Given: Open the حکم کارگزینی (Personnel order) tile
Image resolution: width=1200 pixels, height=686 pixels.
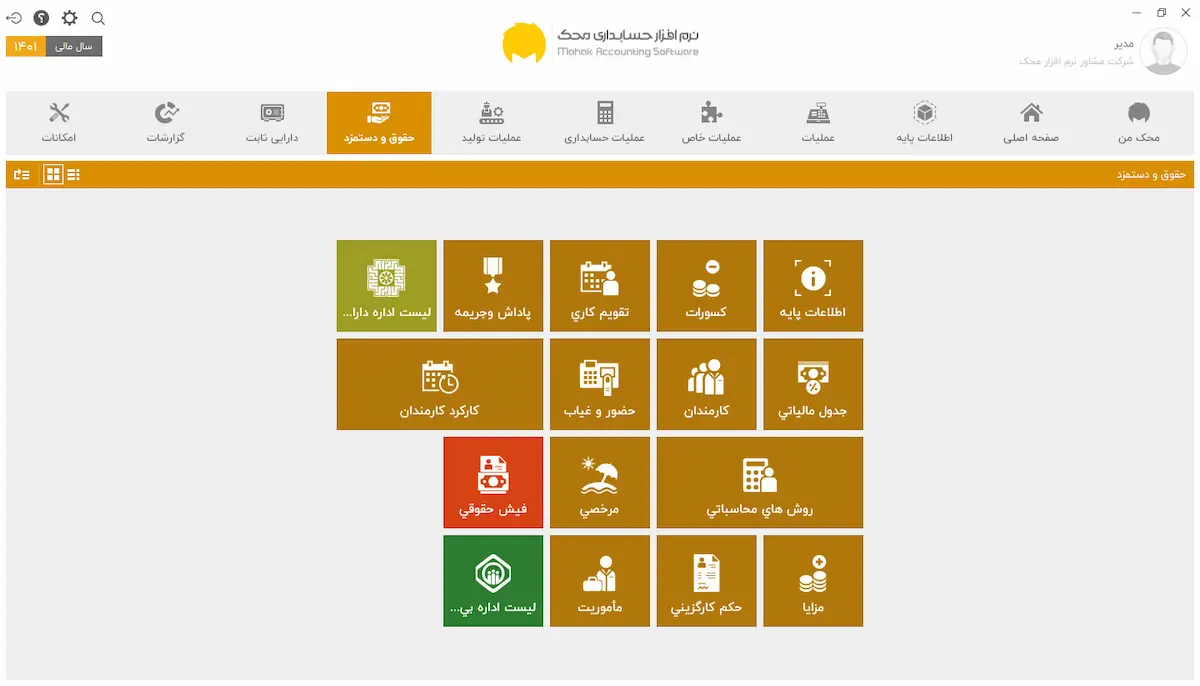Looking at the screenshot, I should (x=706, y=580).
